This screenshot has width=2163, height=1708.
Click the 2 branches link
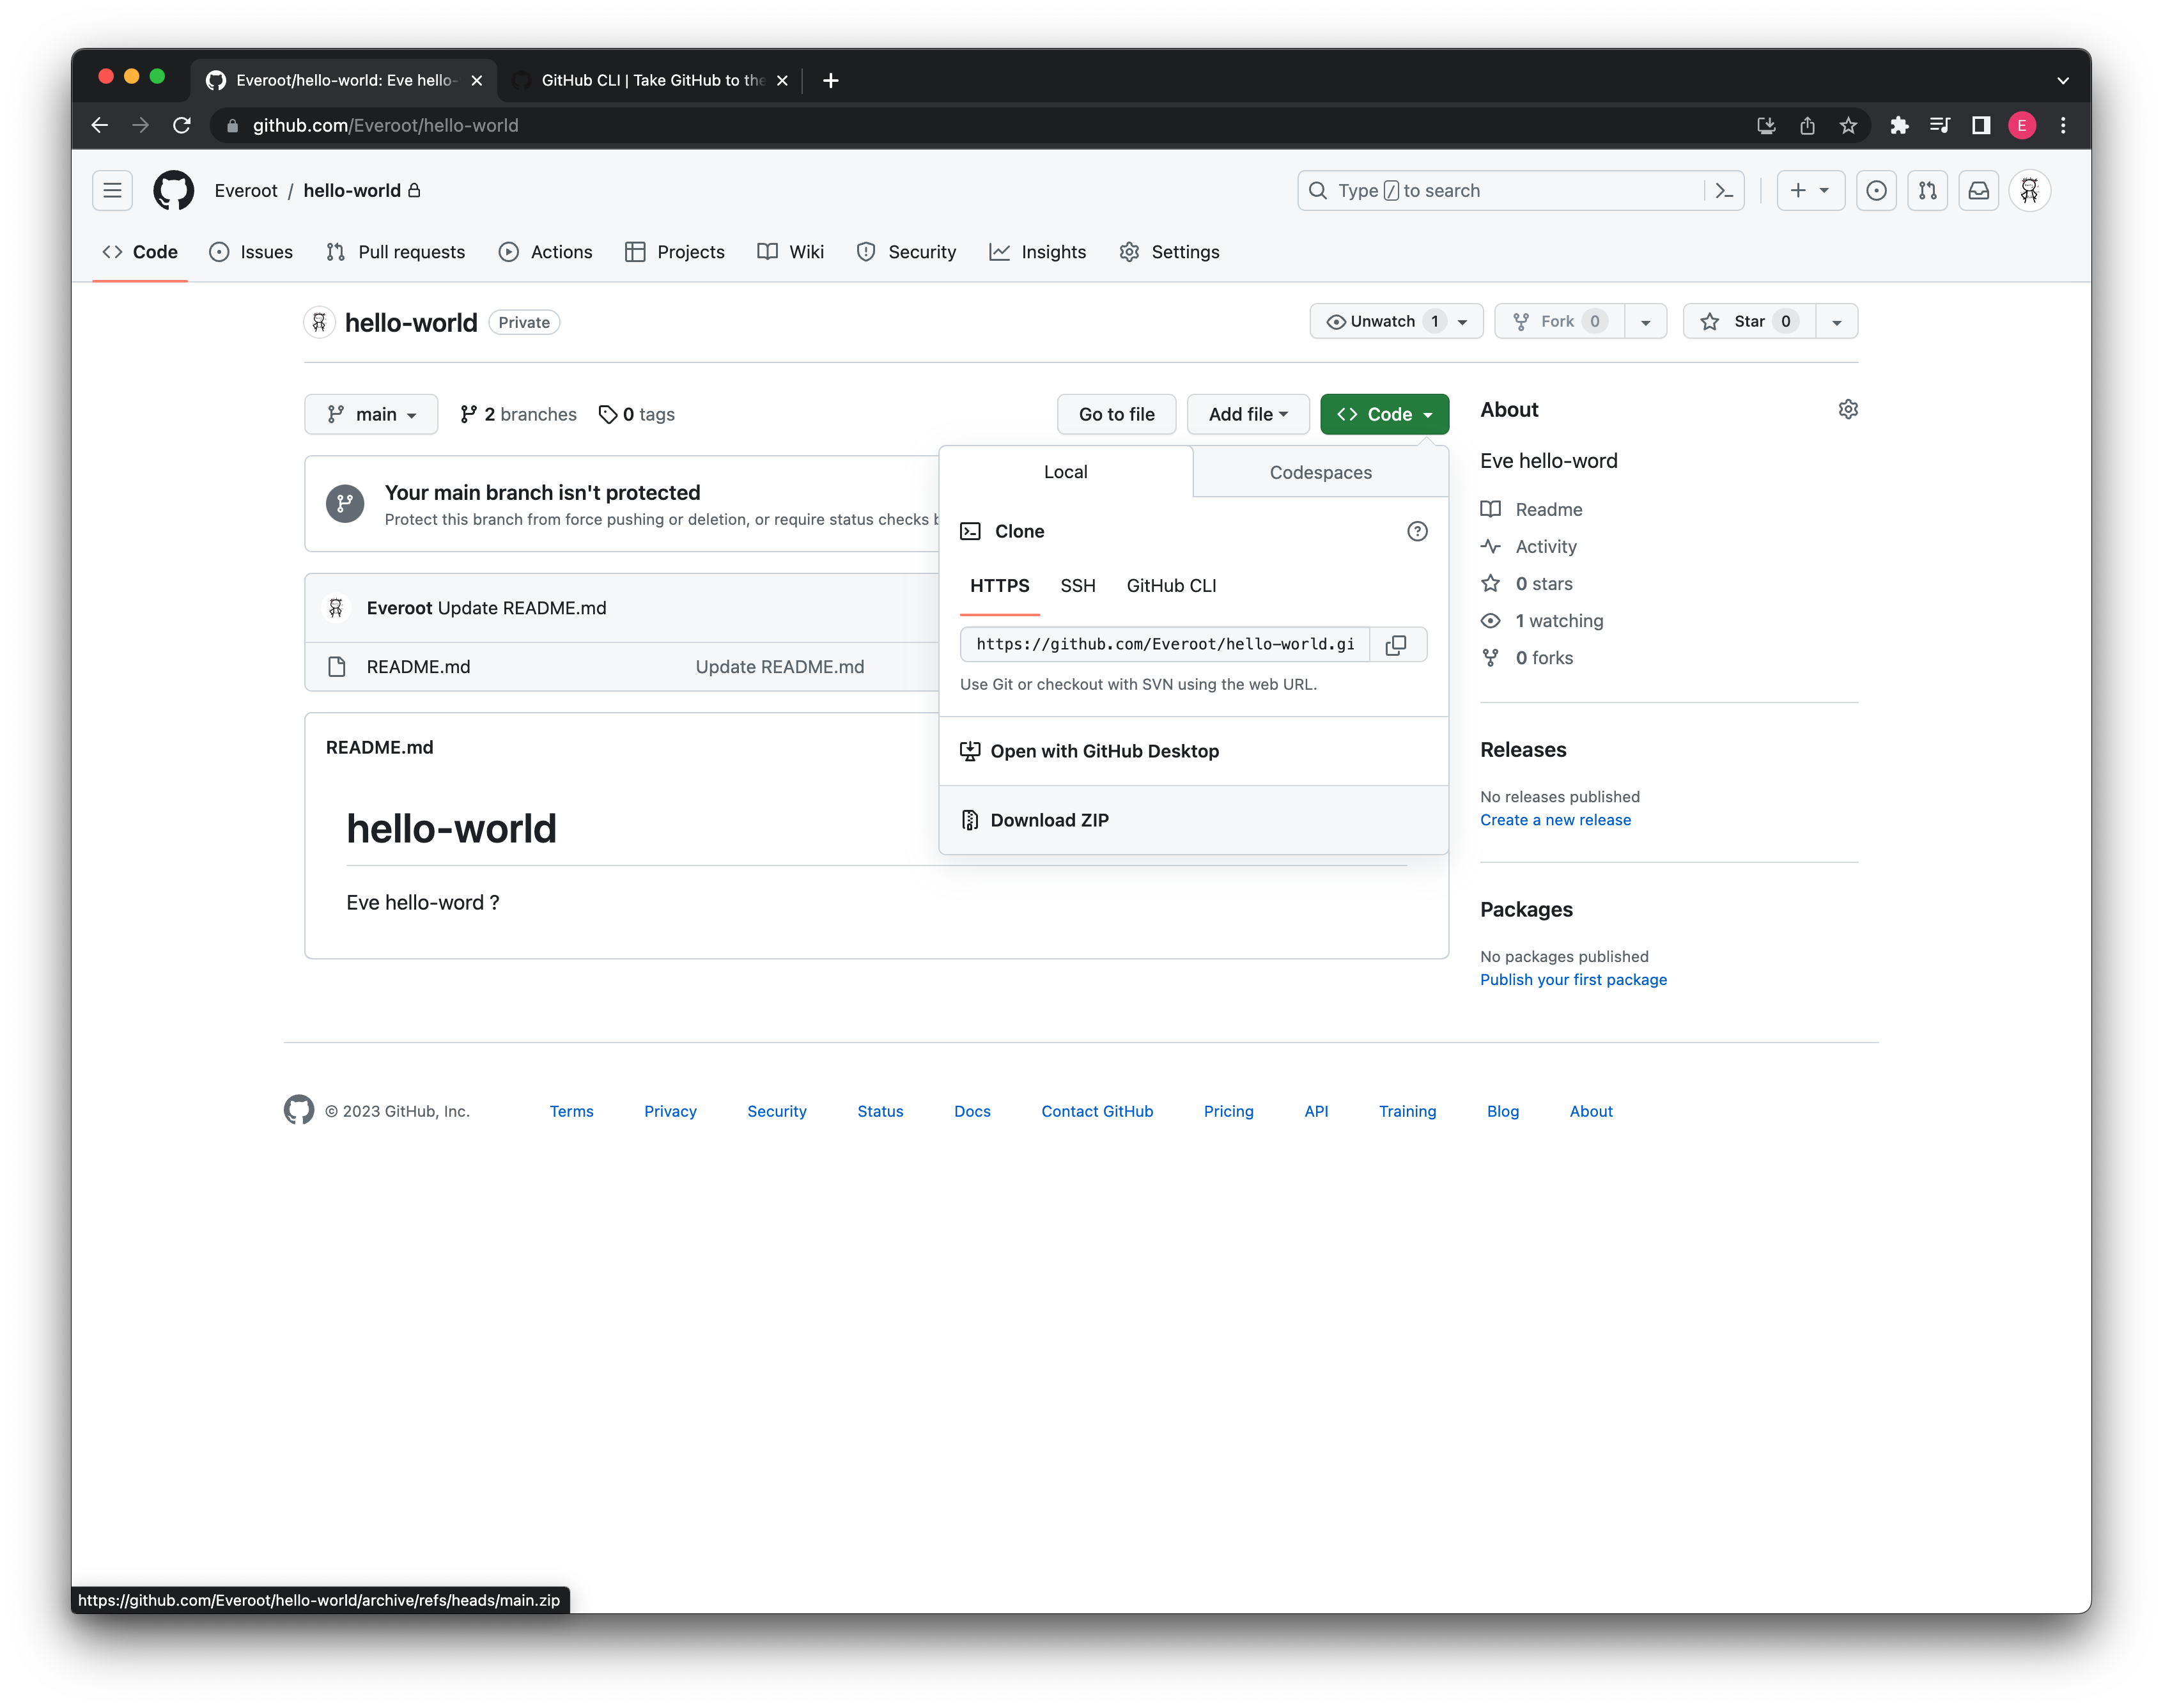coord(518,414)
